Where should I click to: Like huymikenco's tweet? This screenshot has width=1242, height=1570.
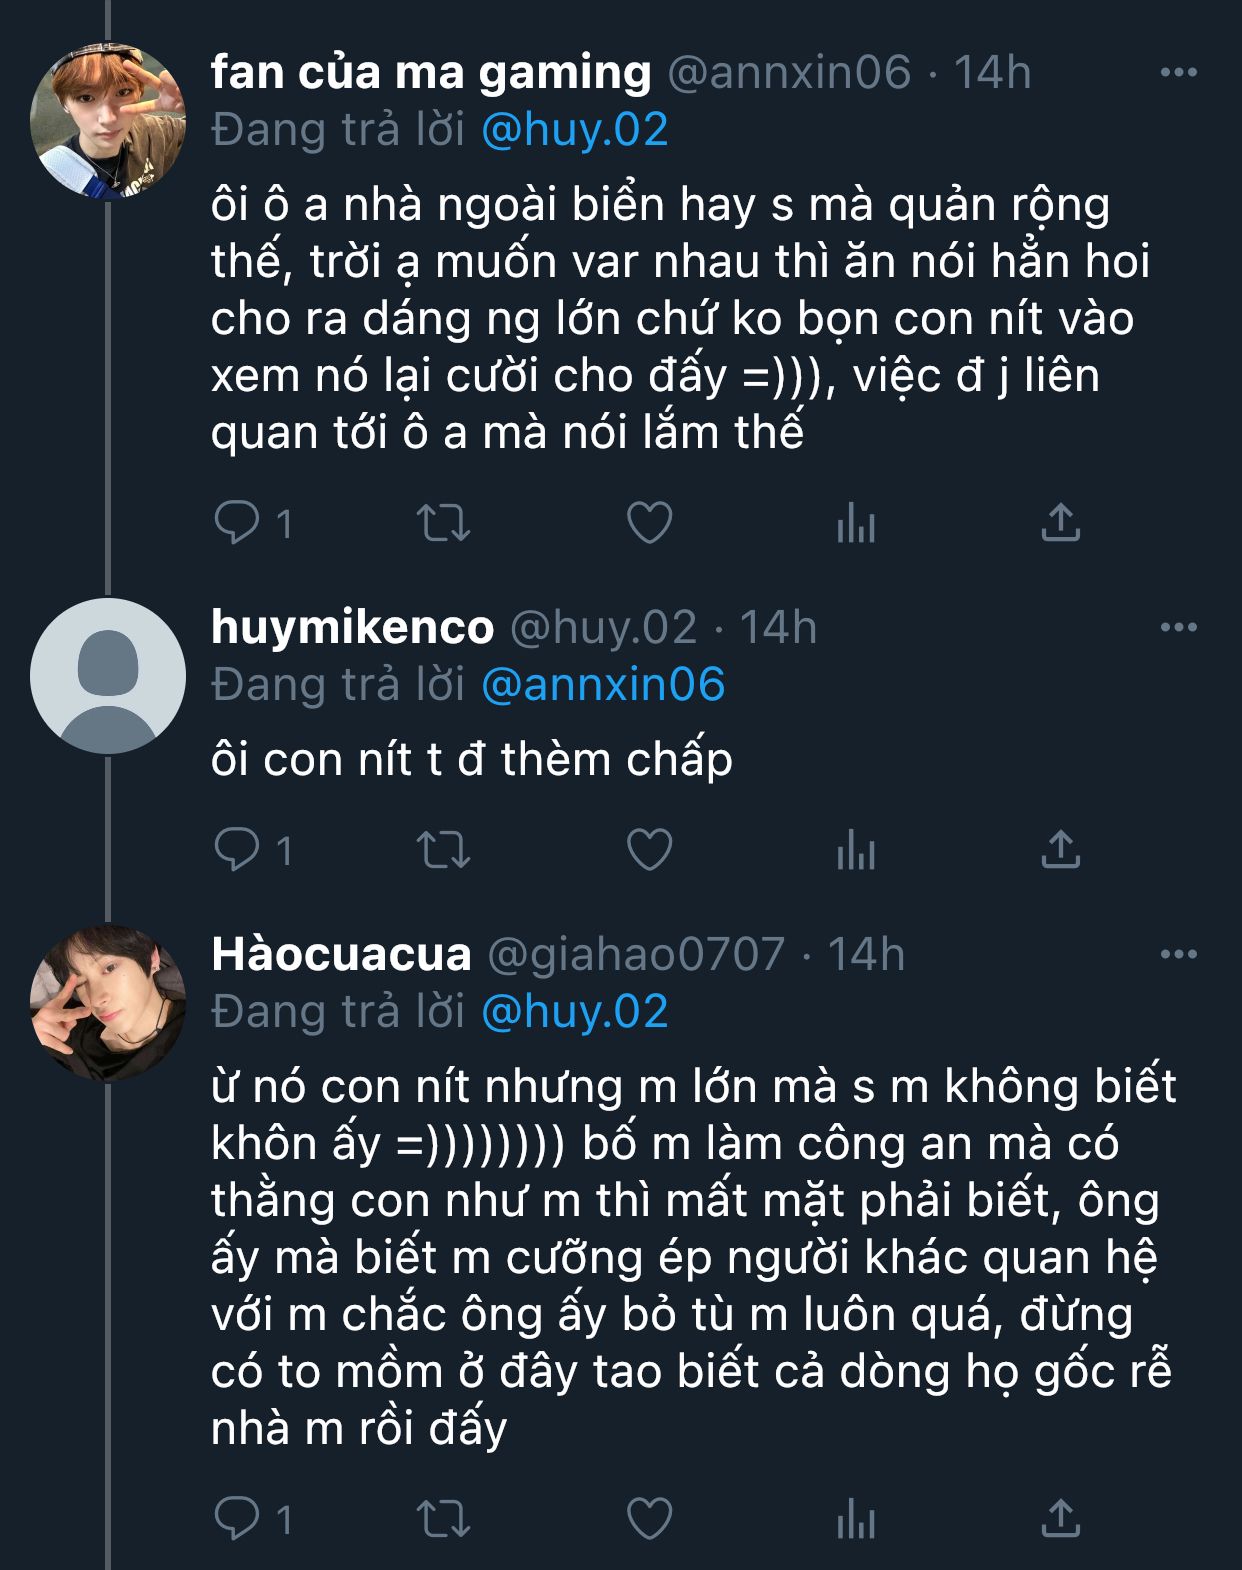pos(649,850)
